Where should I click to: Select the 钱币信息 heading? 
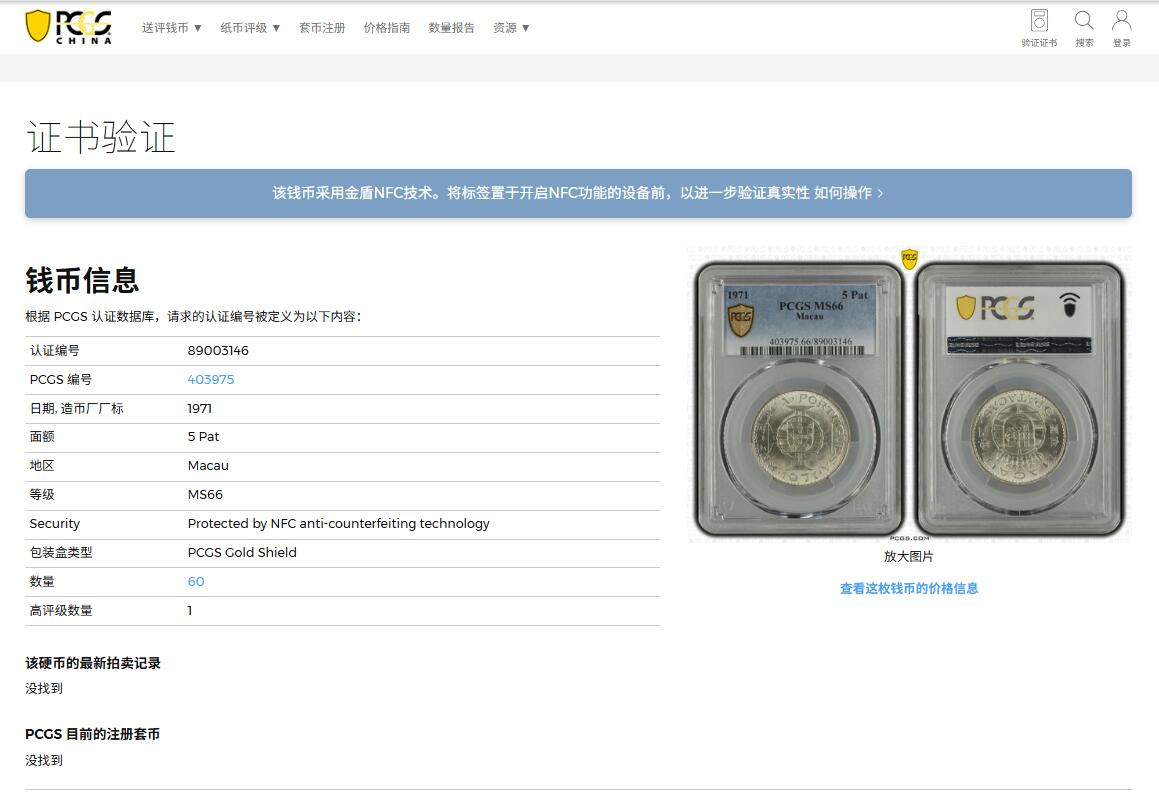(82, 281)
